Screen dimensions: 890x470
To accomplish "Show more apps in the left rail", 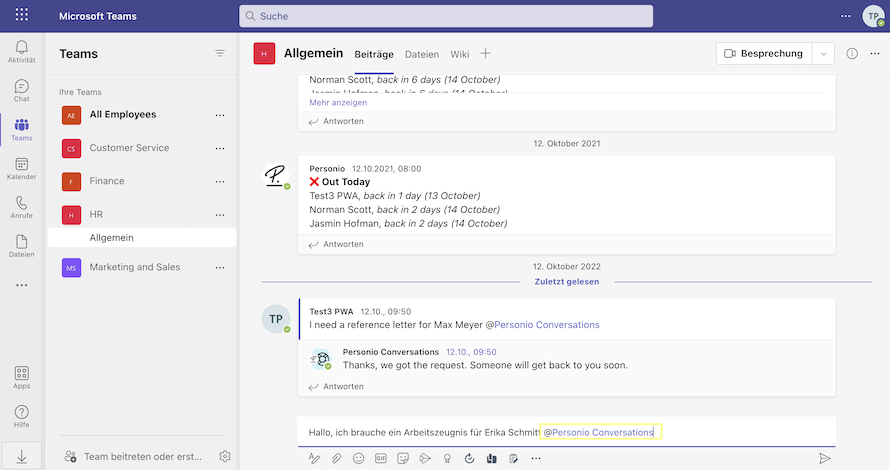I will click(22, 285).
